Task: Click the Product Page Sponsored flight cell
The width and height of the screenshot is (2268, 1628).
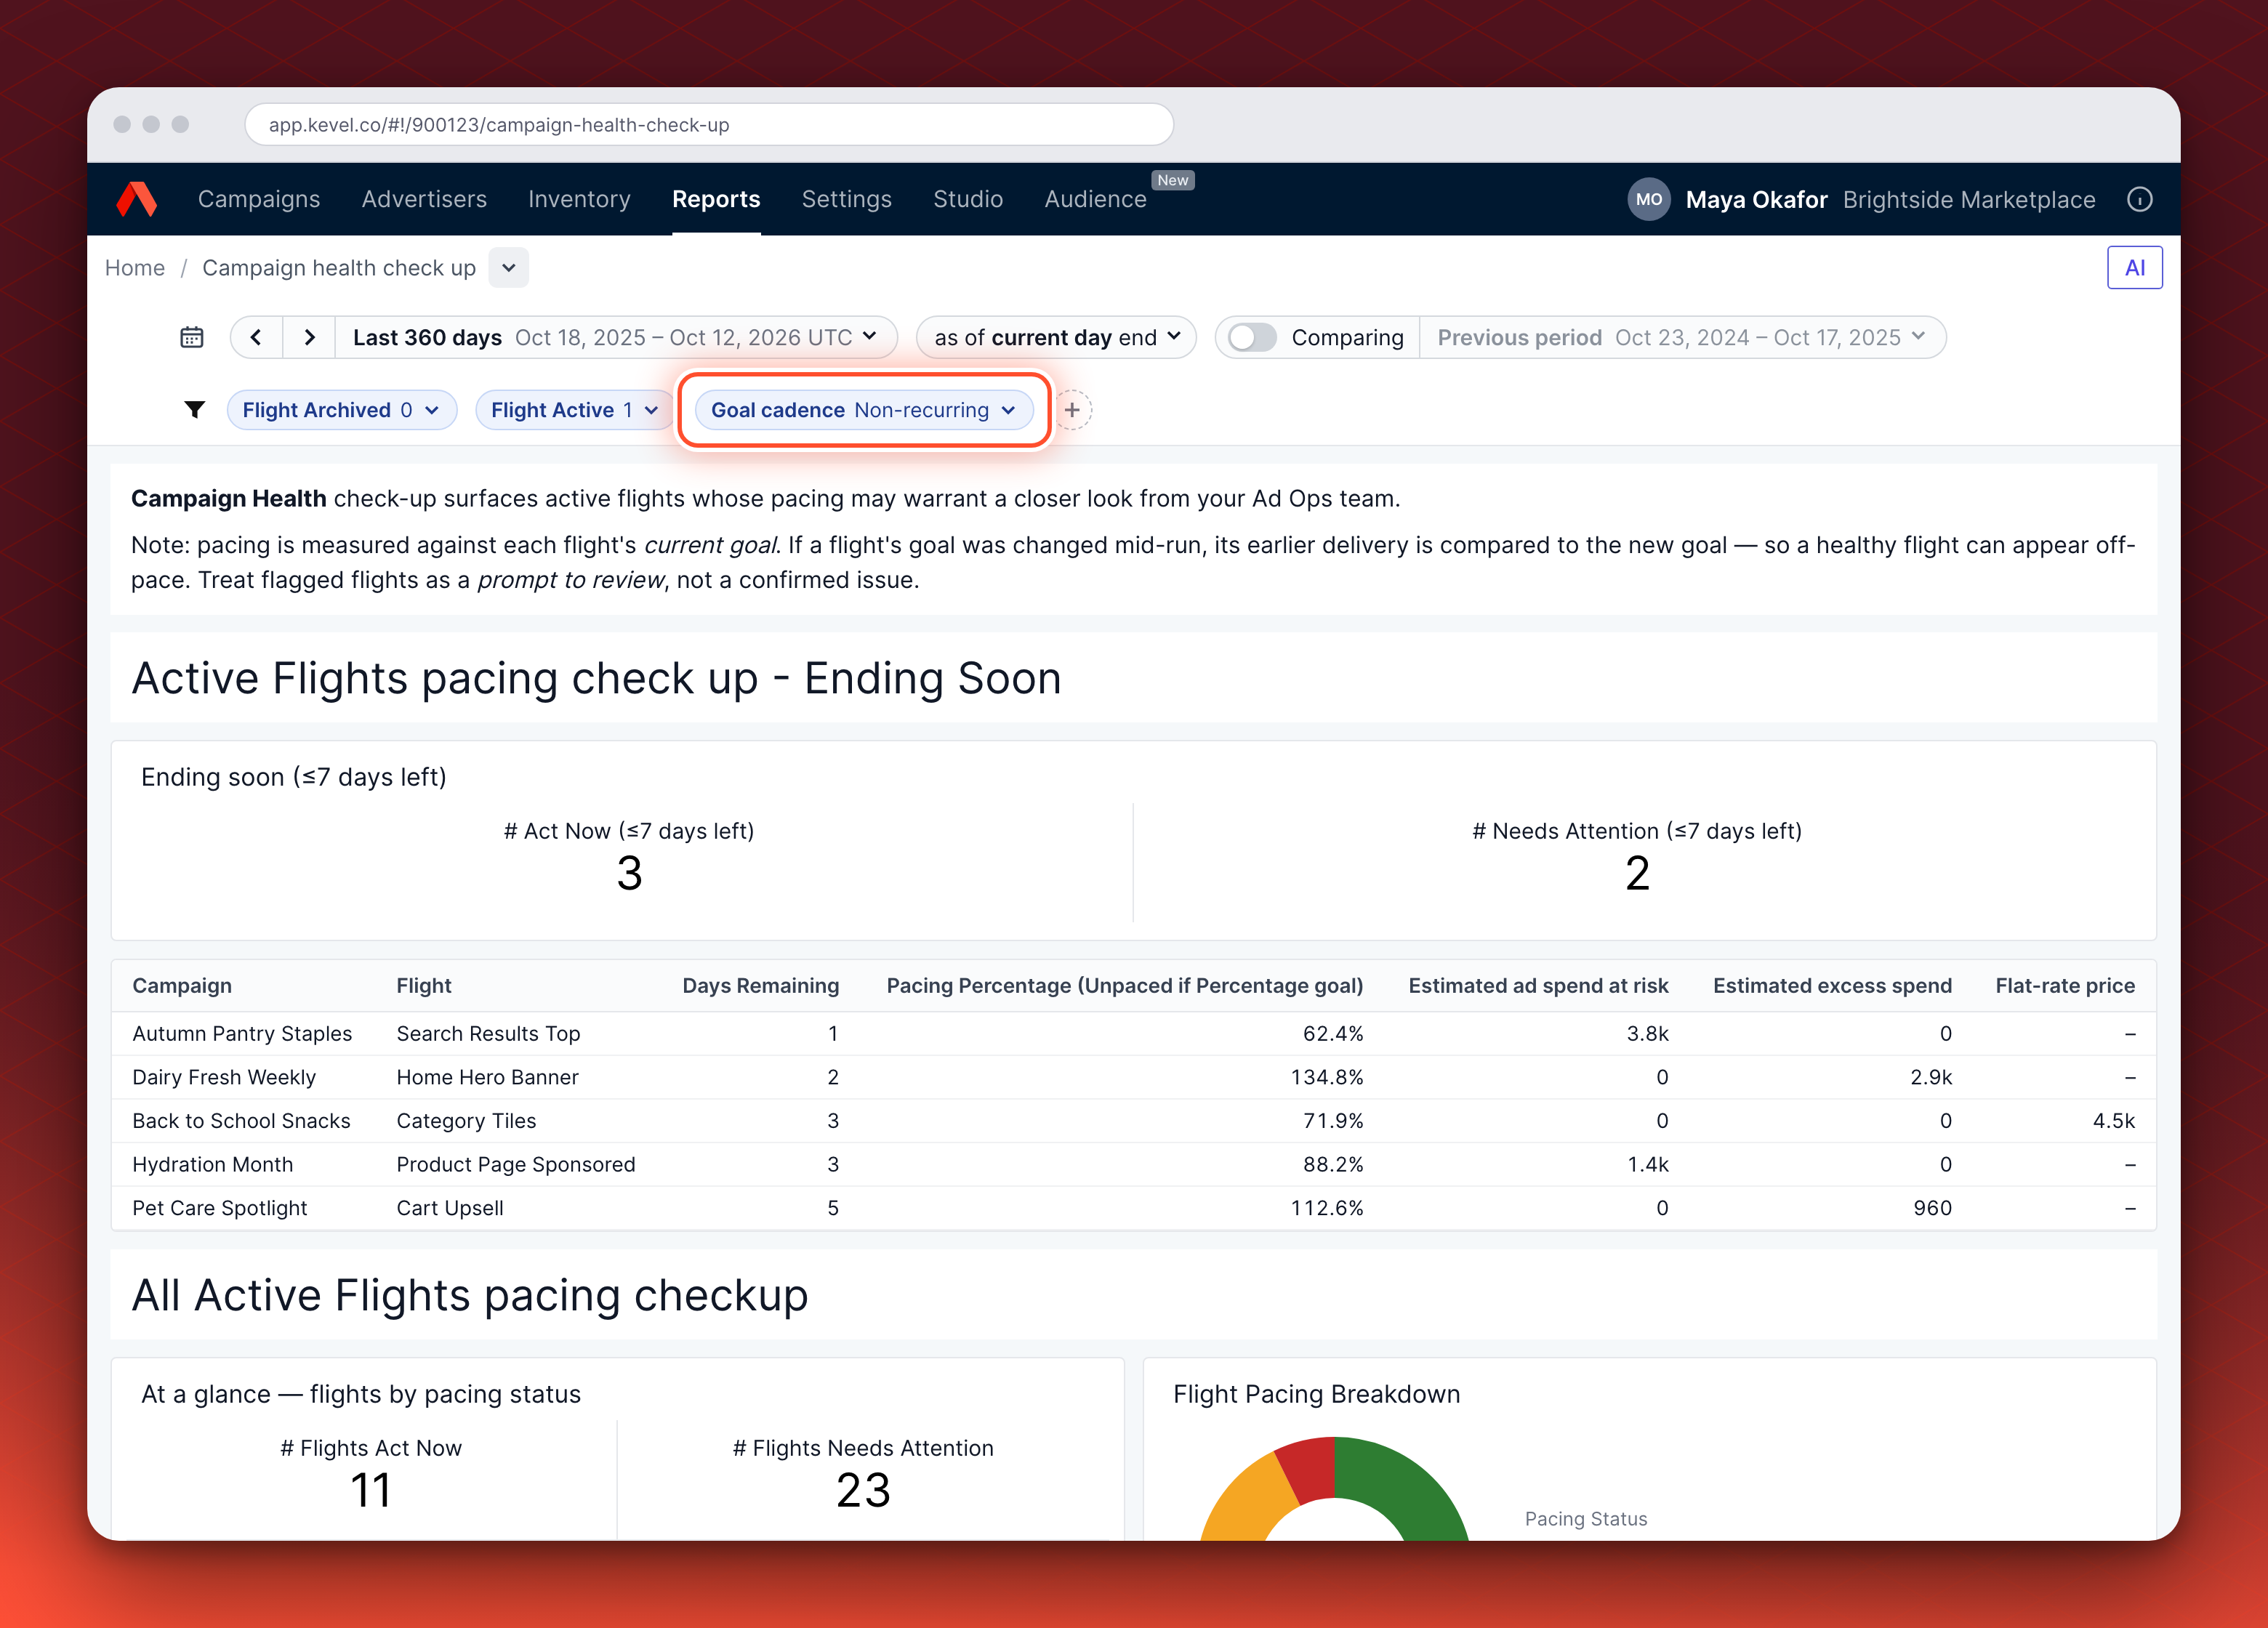Action: [515, 1165]
